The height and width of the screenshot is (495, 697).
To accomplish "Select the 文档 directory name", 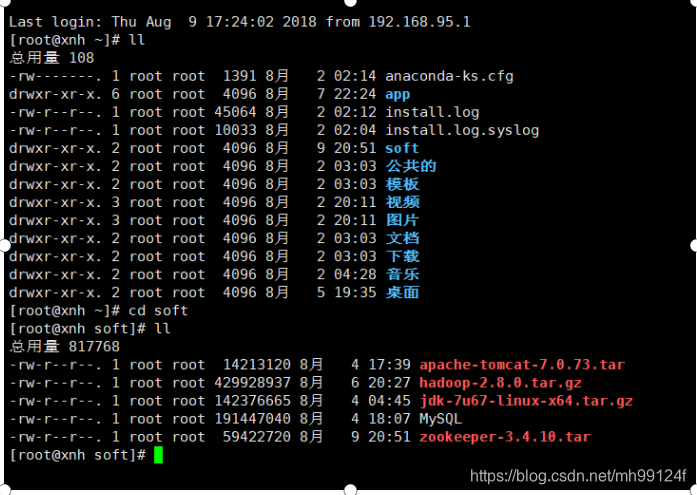I will click(402, 239).
